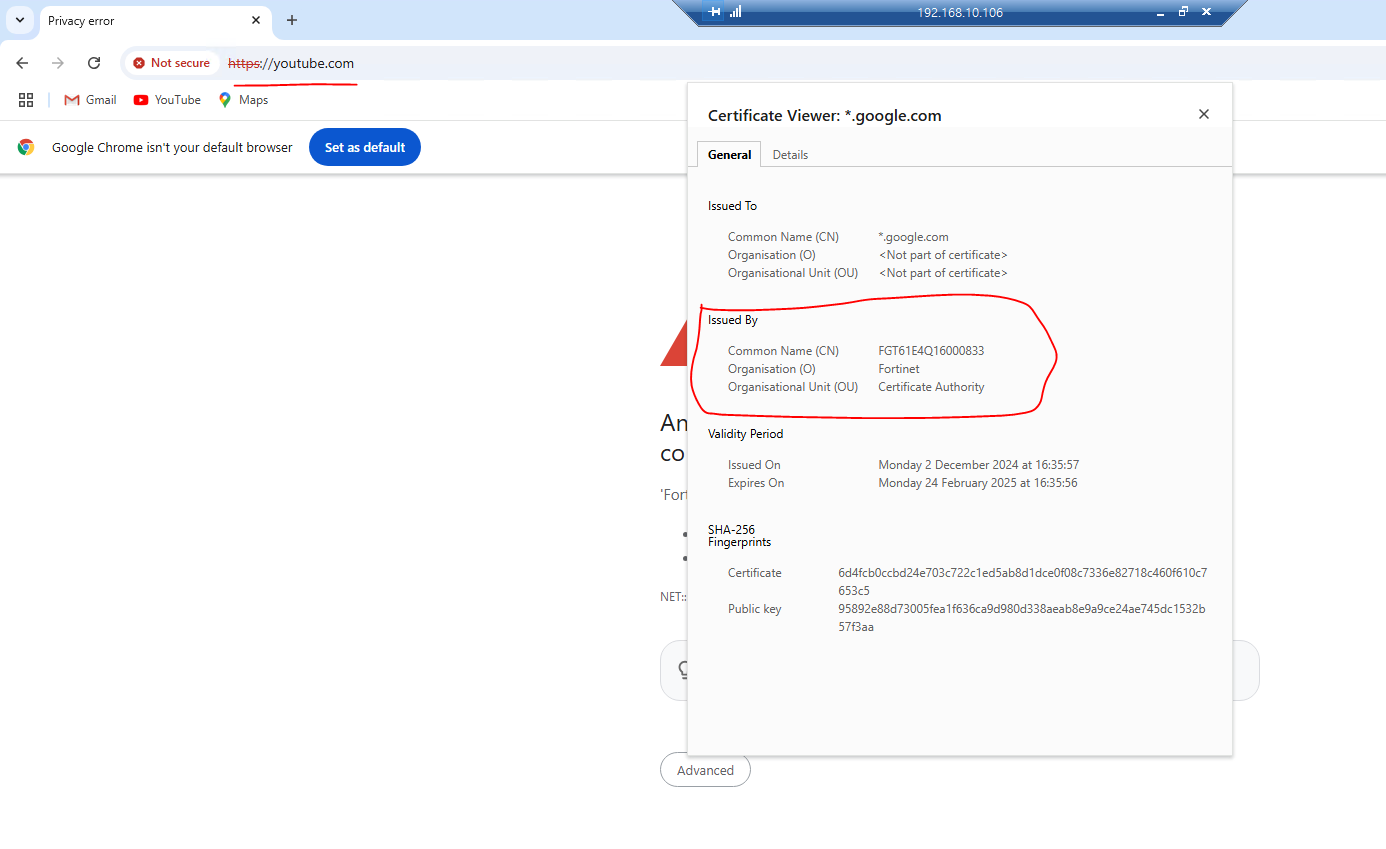Viewport: 1386px width, 849px height.
Task: Click the Advanced button
Action: [705, 770]
